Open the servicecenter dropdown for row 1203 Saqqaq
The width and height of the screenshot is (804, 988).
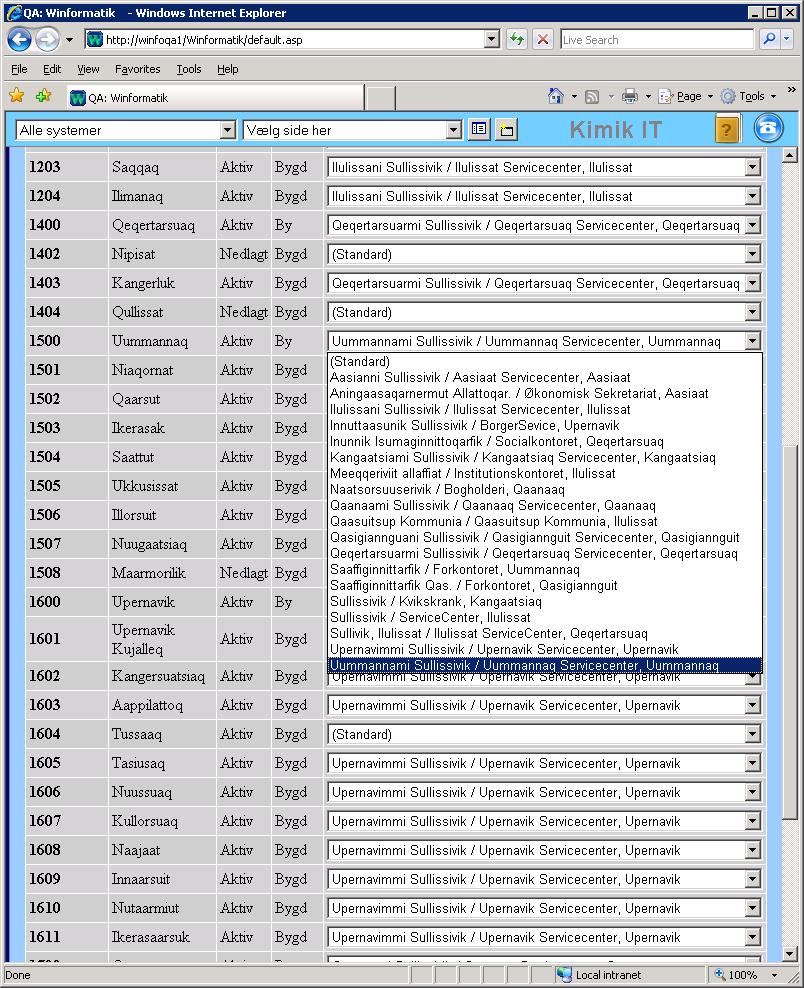752,167
